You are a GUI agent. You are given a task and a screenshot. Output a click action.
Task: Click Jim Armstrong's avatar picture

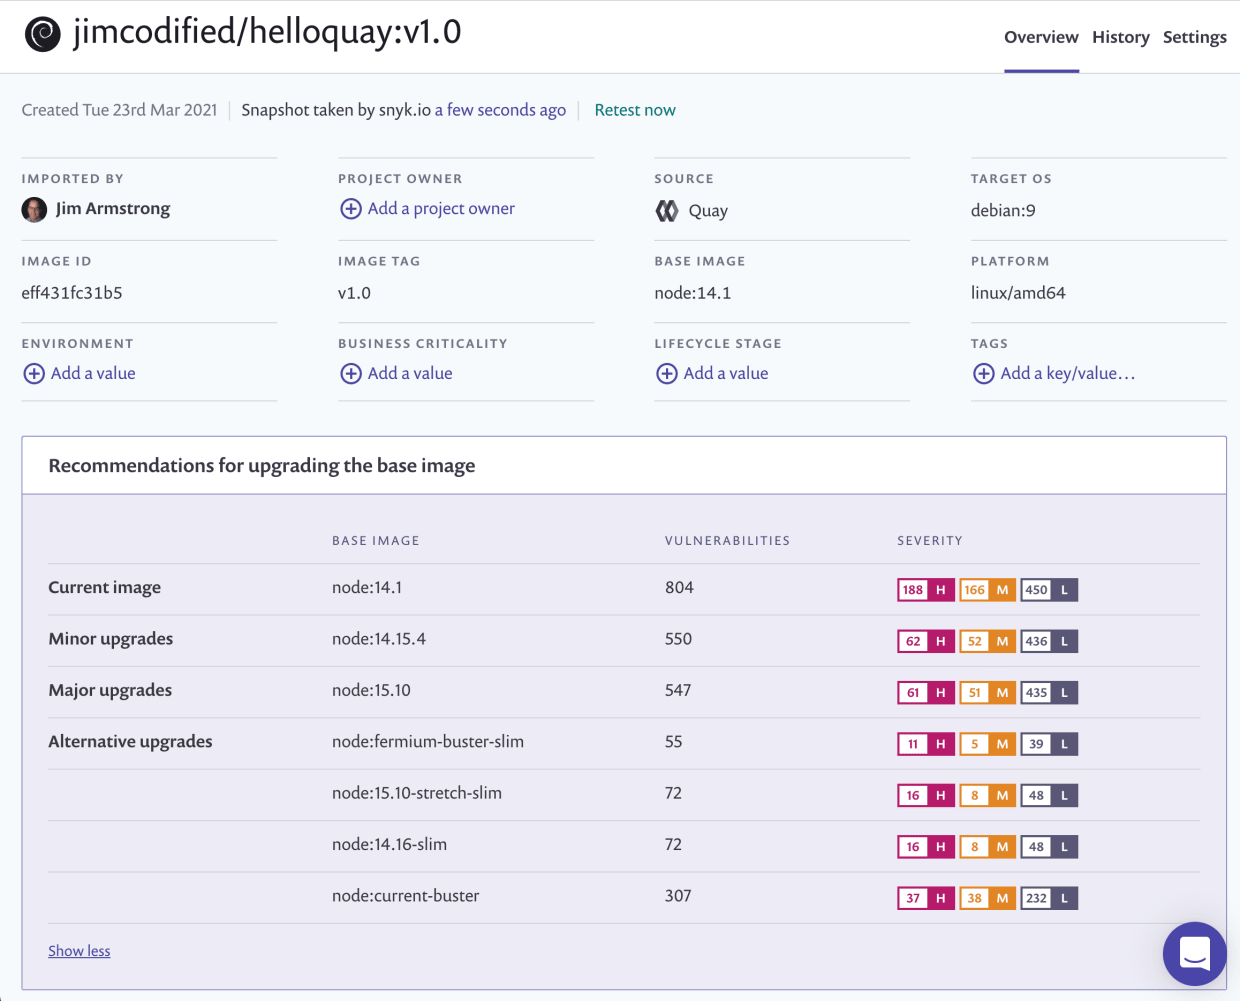[x=34, y=210]
